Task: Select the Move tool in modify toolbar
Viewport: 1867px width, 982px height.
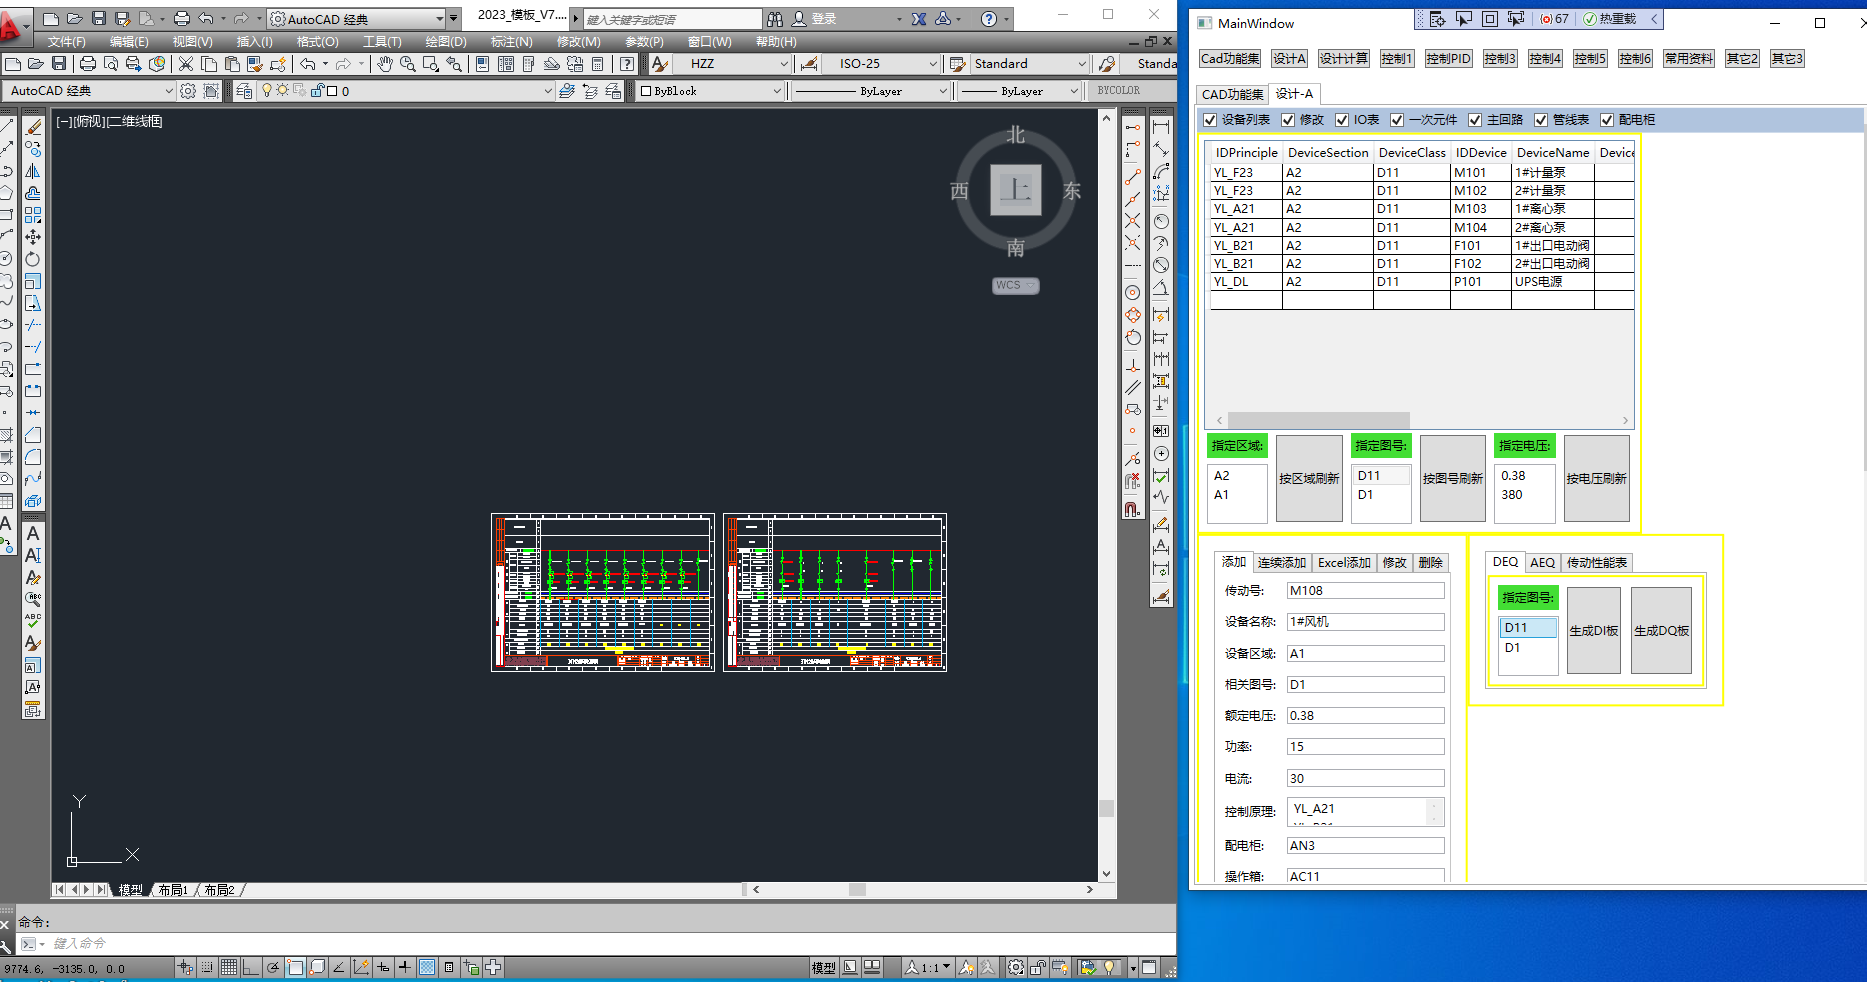Action: 33,237
